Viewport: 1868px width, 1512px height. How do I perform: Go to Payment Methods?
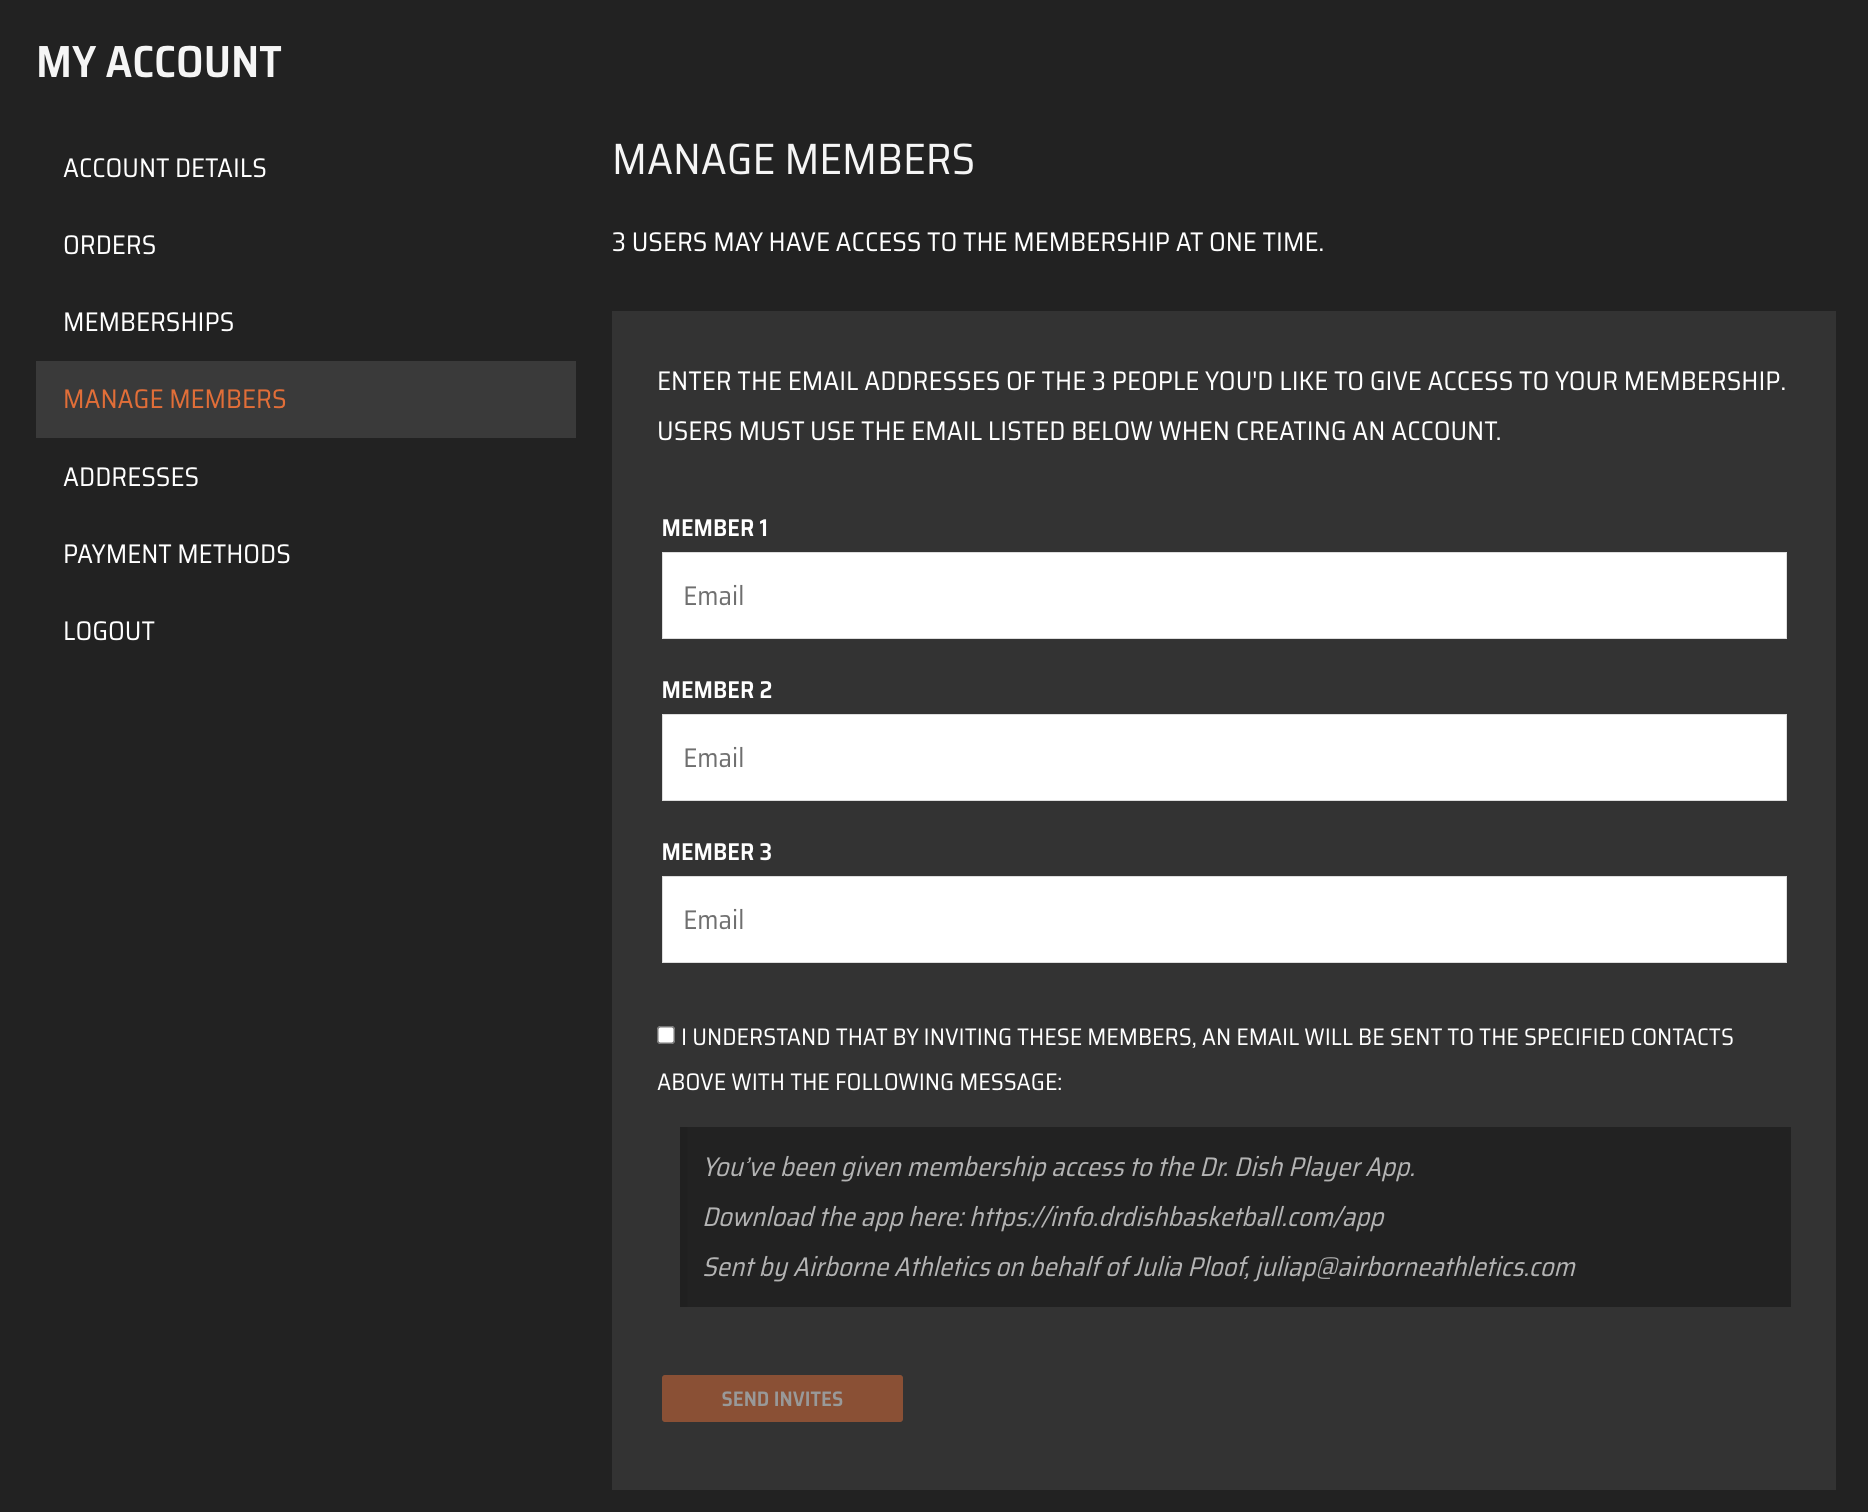click(x=177, y=554)
